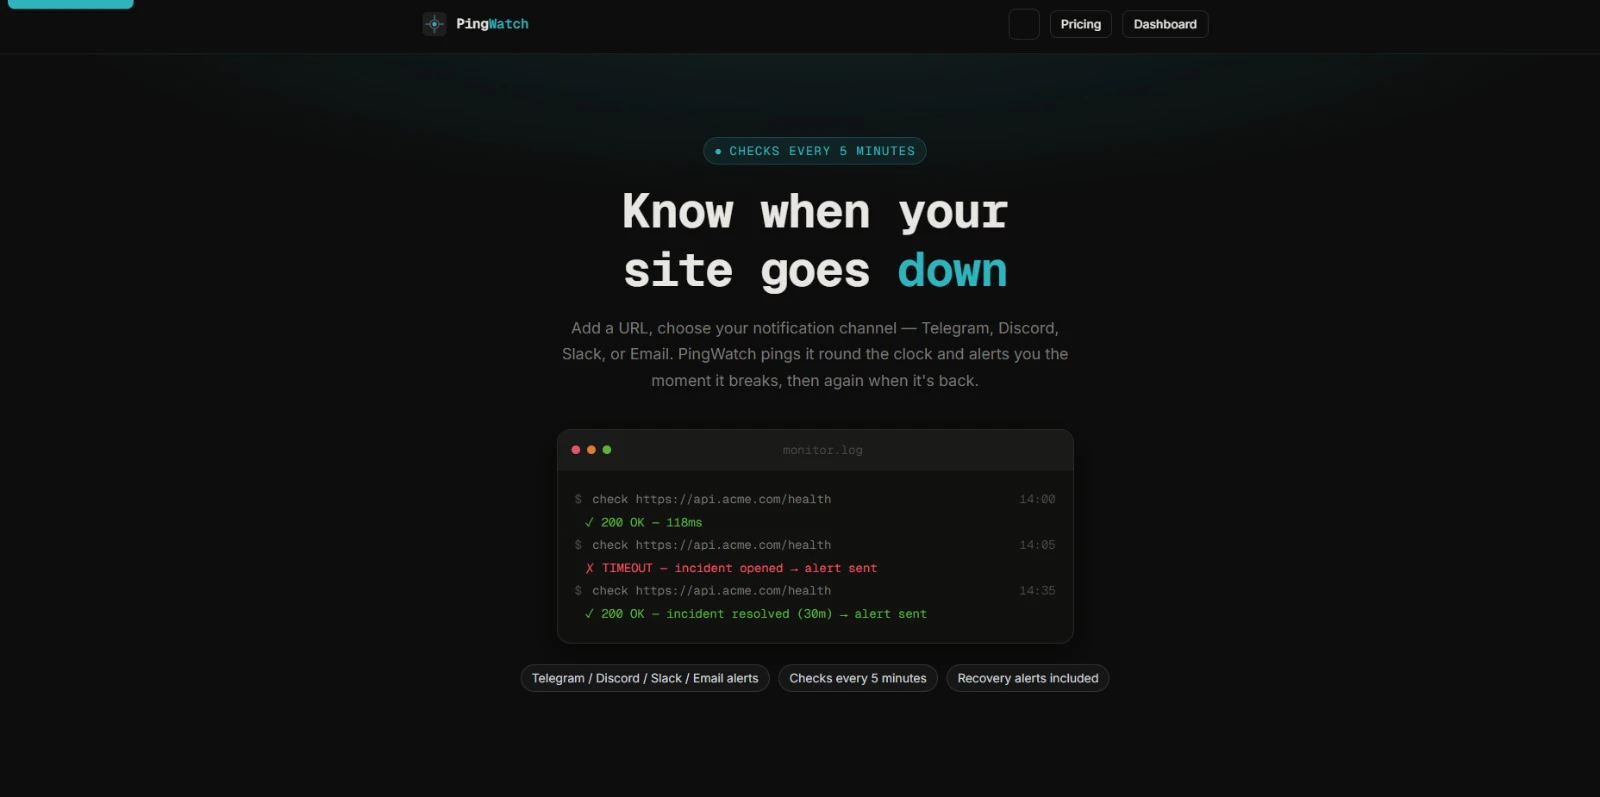Select the "200 OK – 118ms" log line
Image resolution: width=1600 pixels, height=797 pixels.
coord(643,522)
